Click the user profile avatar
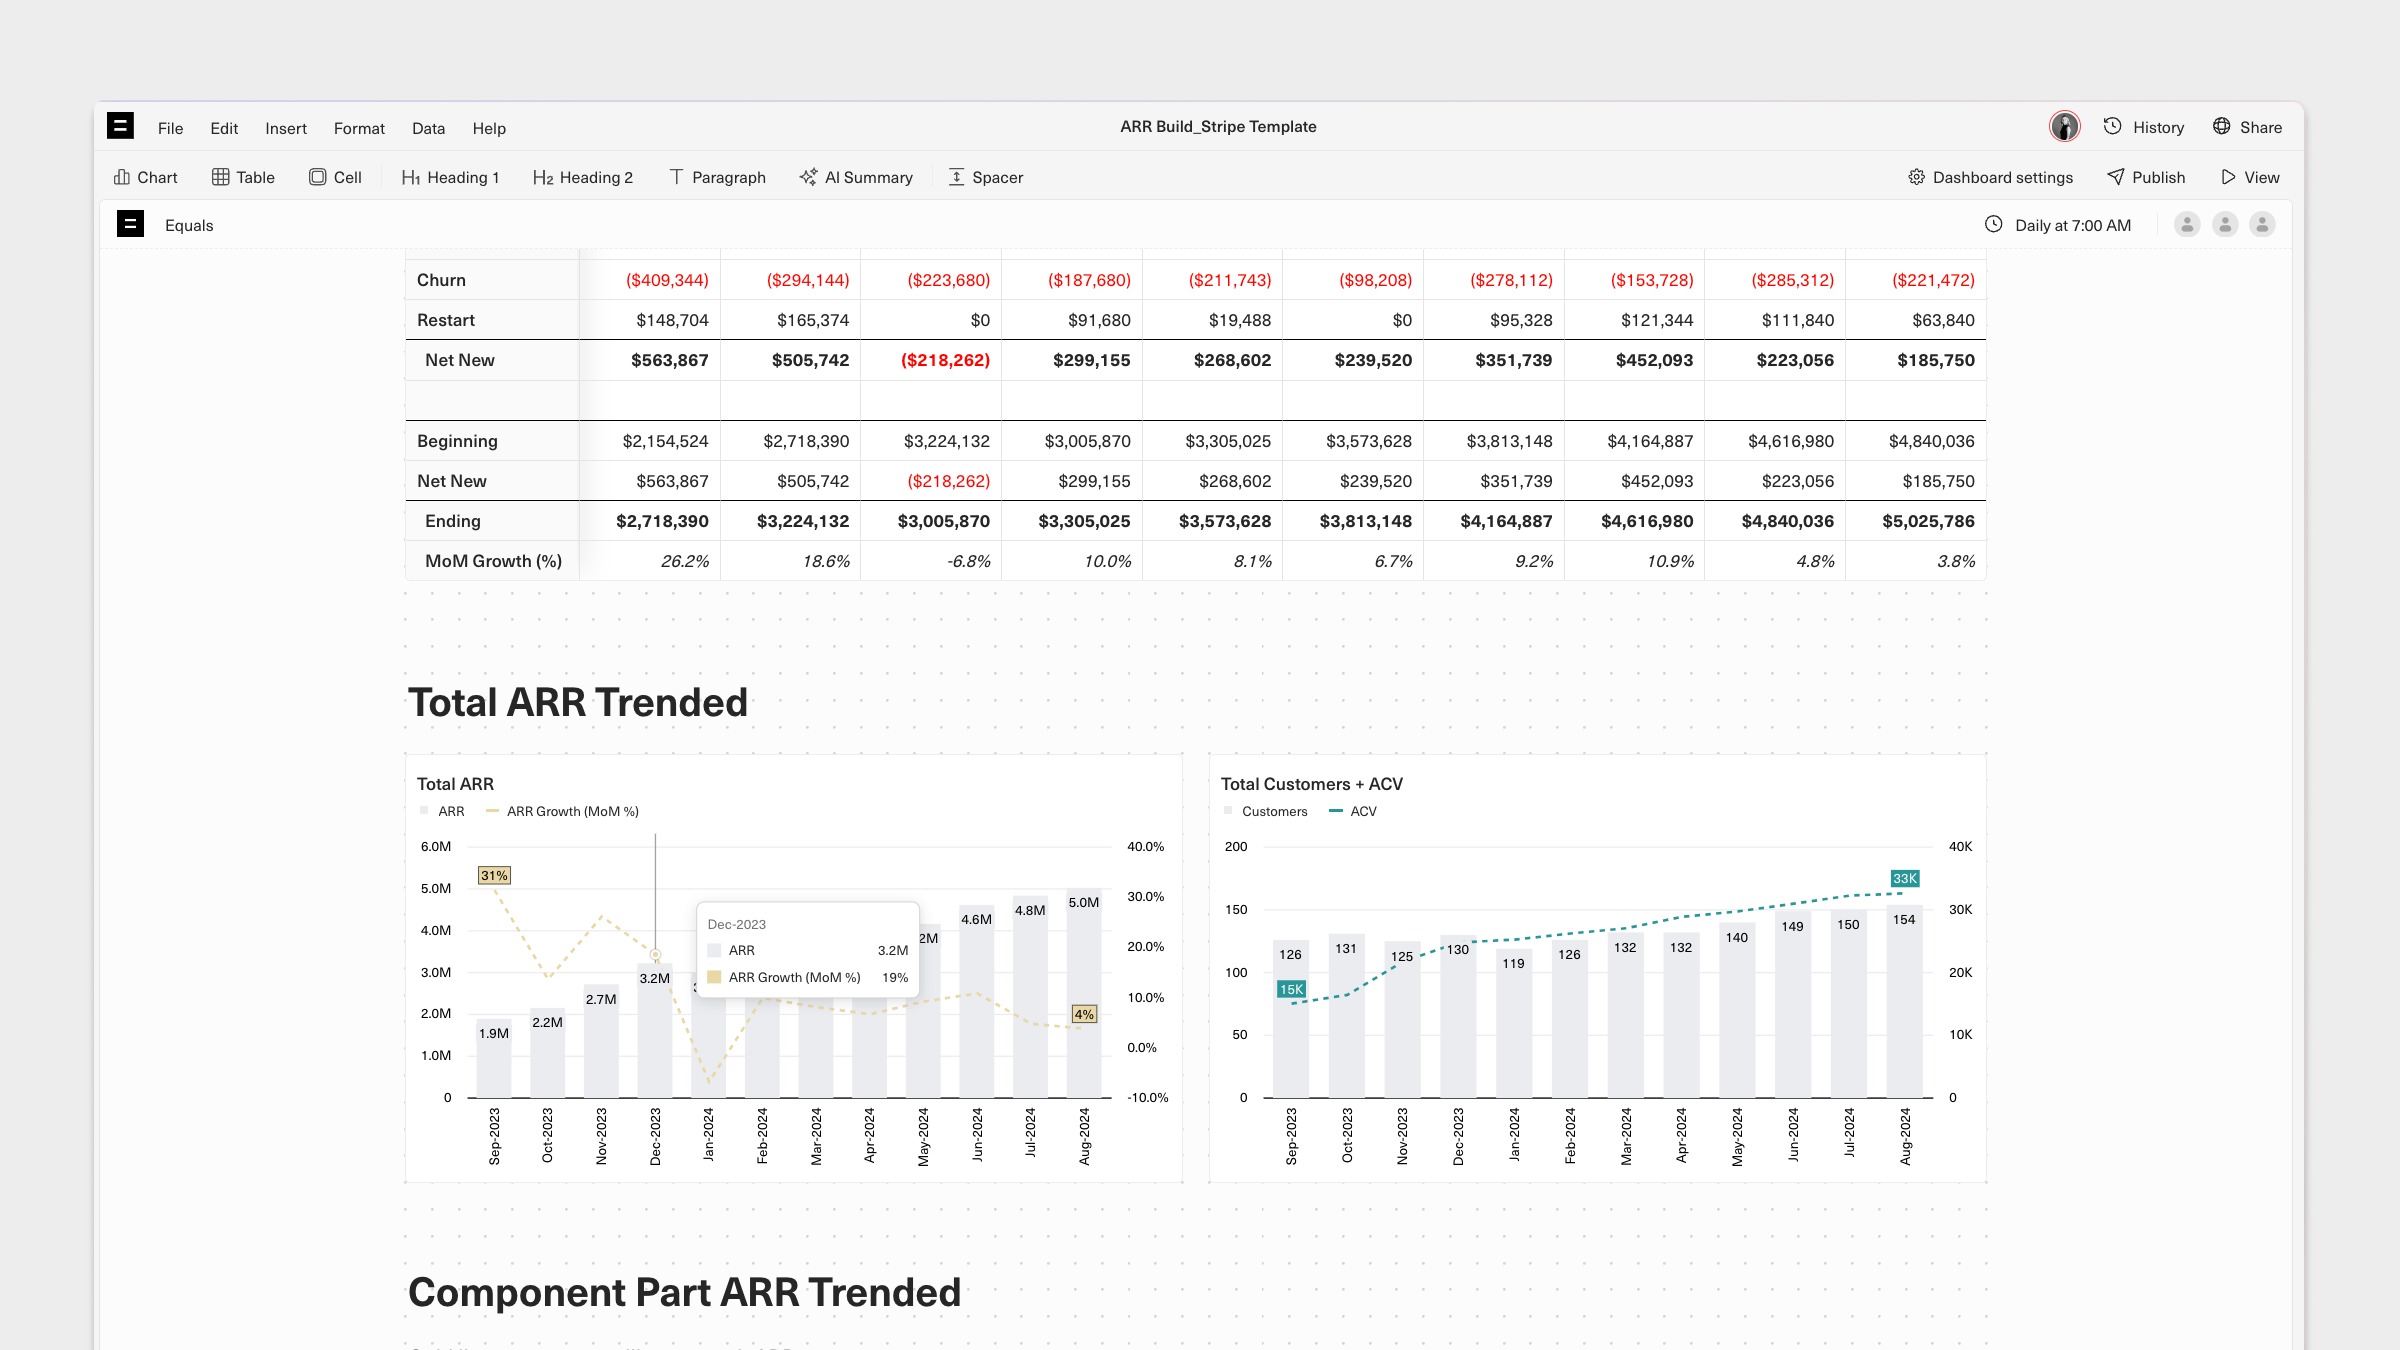 2064,127
